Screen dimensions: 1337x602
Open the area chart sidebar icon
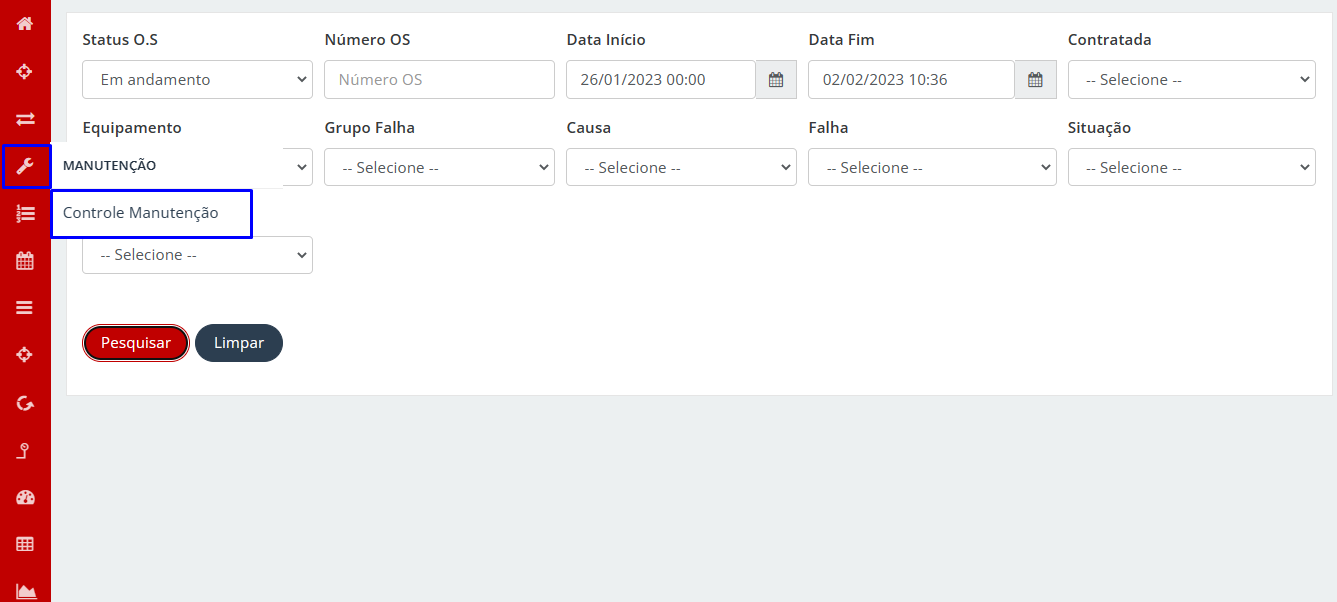[25, 591]
